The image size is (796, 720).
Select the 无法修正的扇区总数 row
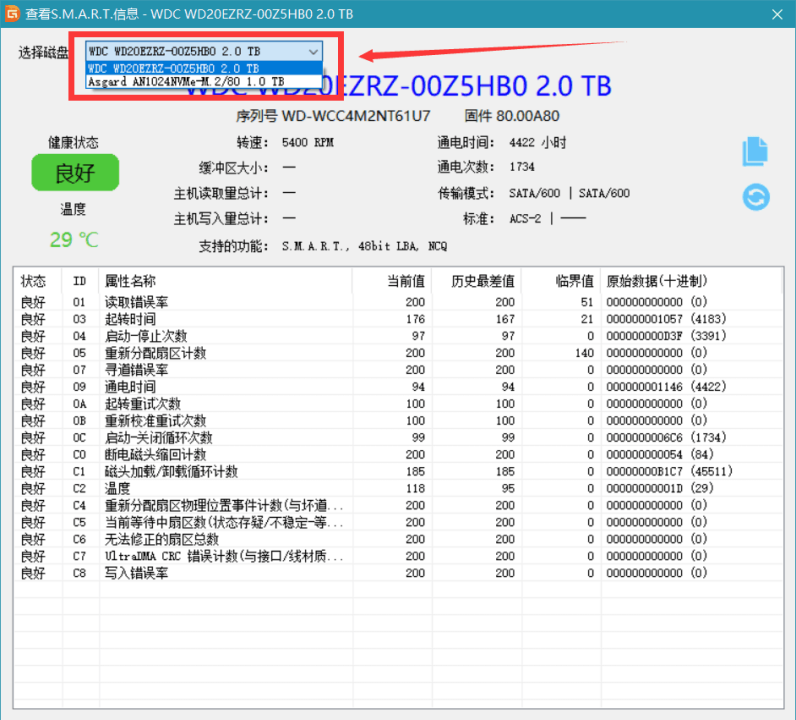point(398,539)
